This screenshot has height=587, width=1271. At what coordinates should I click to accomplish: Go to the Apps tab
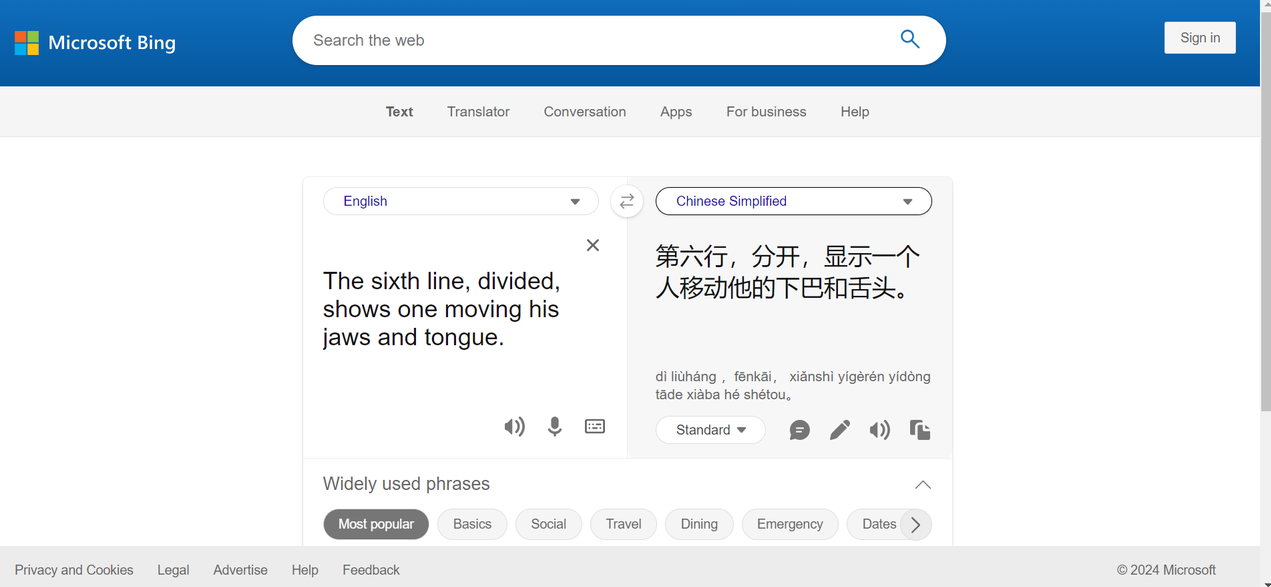[x=676, y=112]
